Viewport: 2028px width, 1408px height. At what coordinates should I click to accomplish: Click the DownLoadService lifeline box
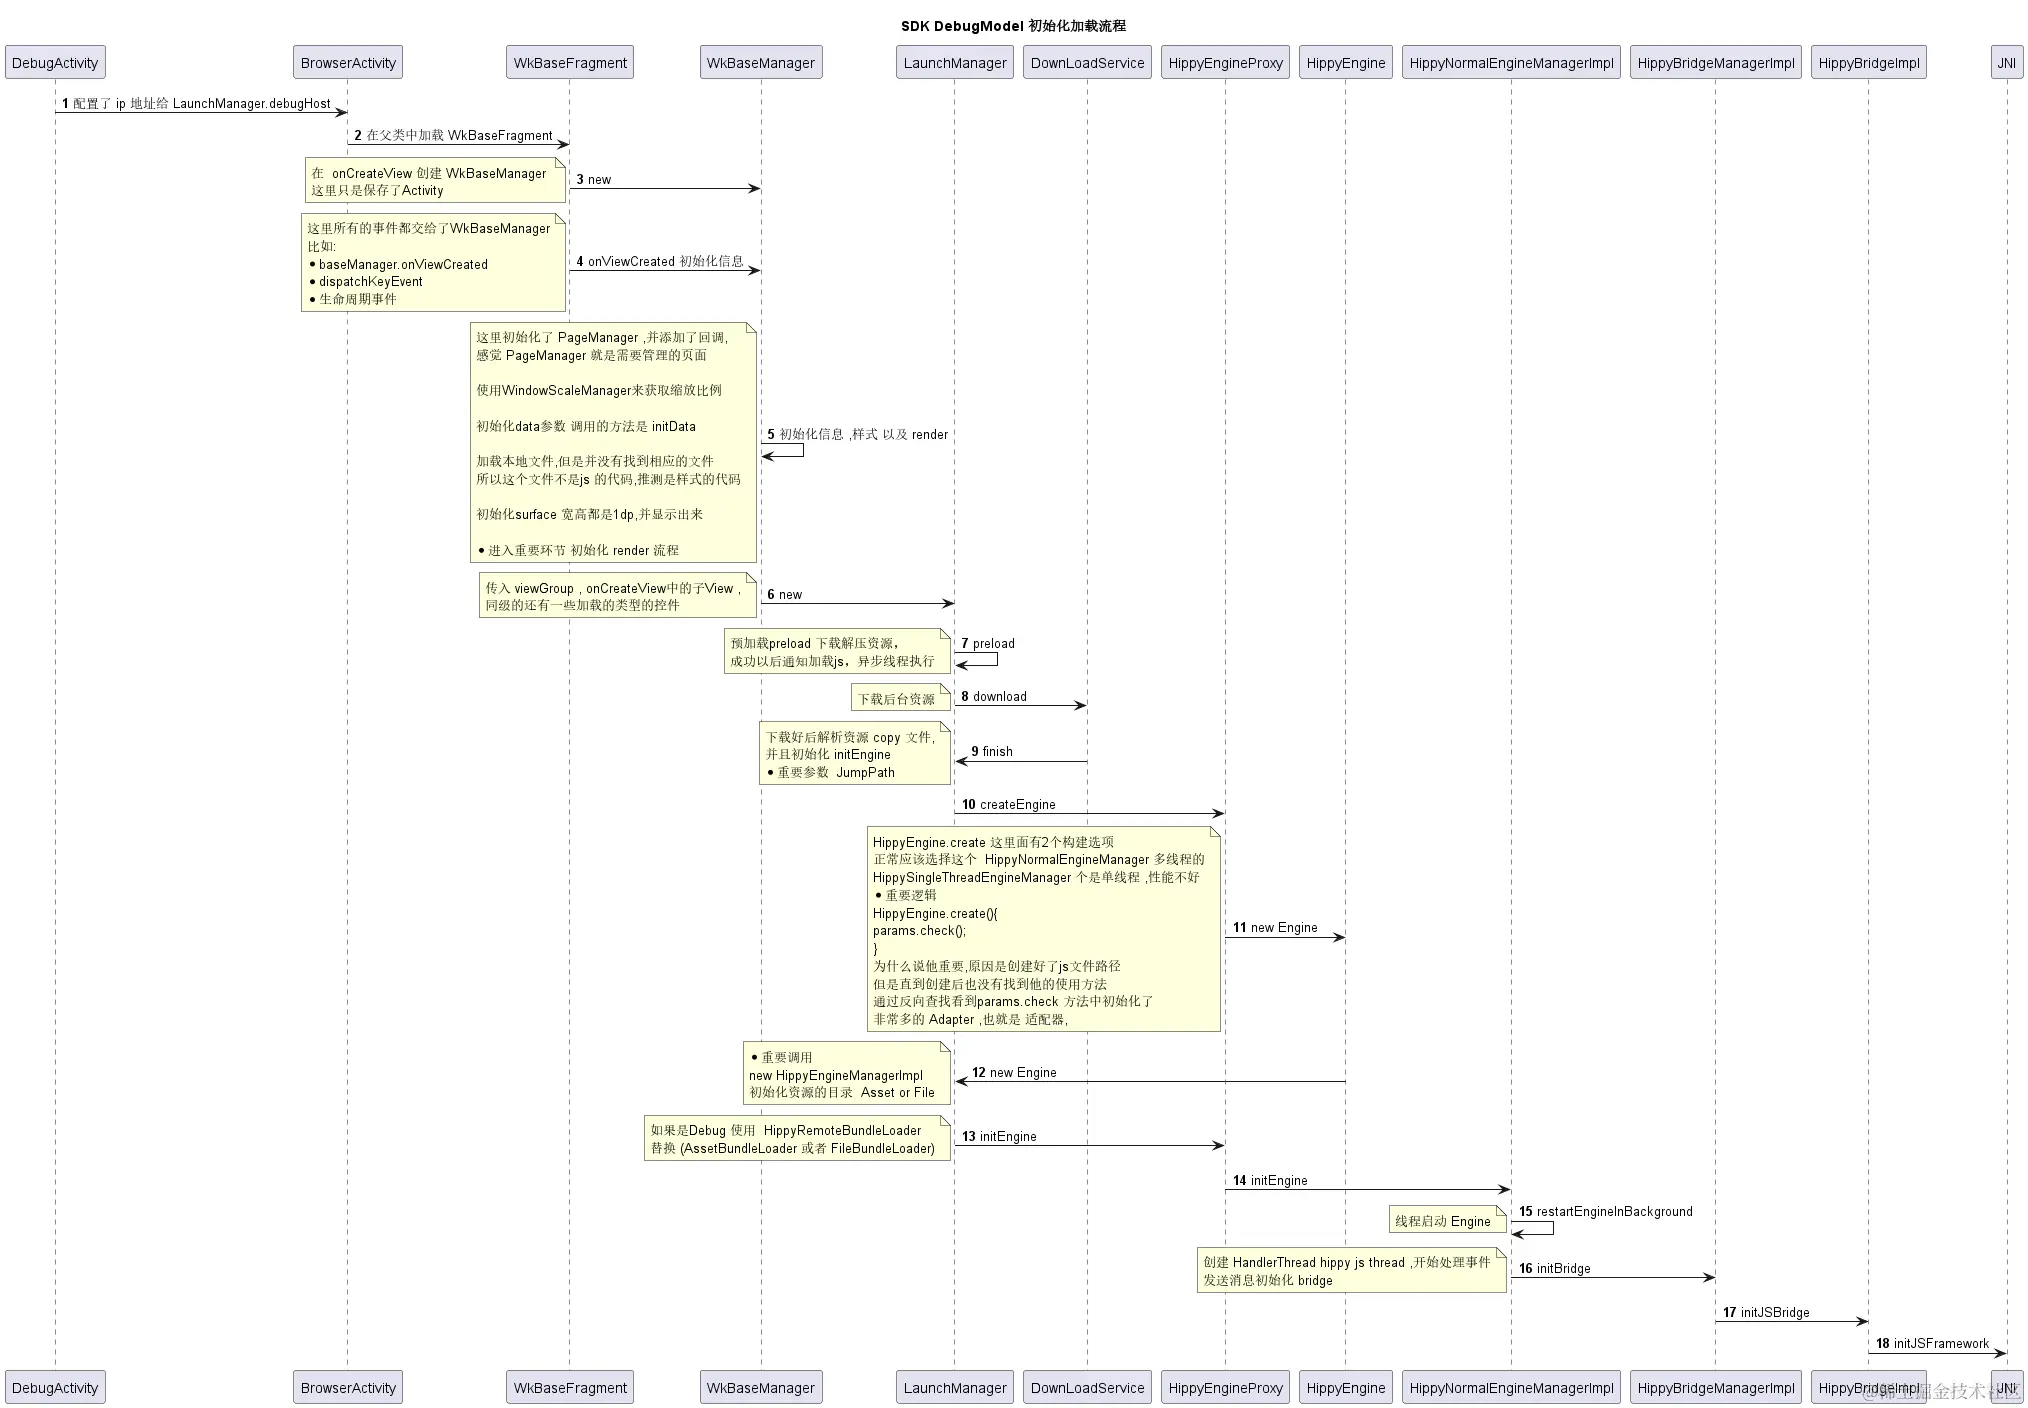pyautogui.click(x=1087, y=62)
